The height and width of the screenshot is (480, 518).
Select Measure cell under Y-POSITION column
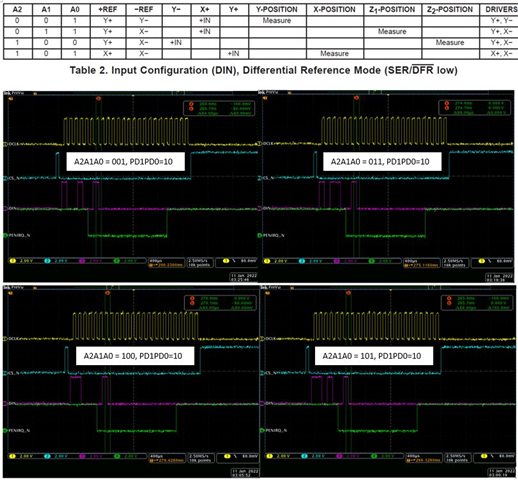pyautogui.click(x=277, y=21)
